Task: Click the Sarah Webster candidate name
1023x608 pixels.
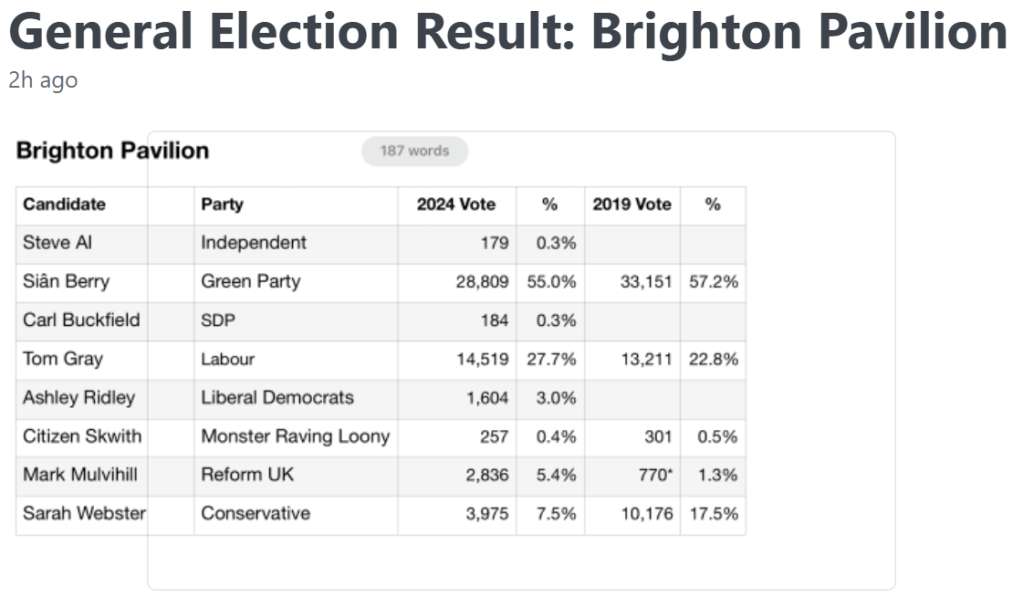Action: 84,514
